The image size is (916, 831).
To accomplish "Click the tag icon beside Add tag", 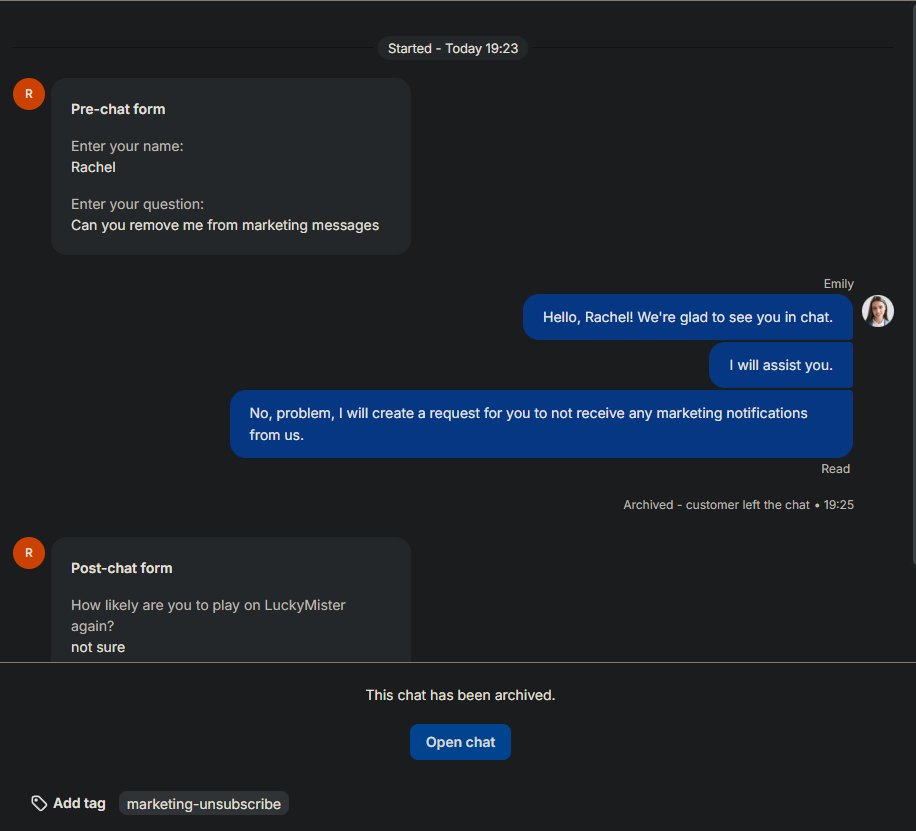I will (x=39, y=803).
